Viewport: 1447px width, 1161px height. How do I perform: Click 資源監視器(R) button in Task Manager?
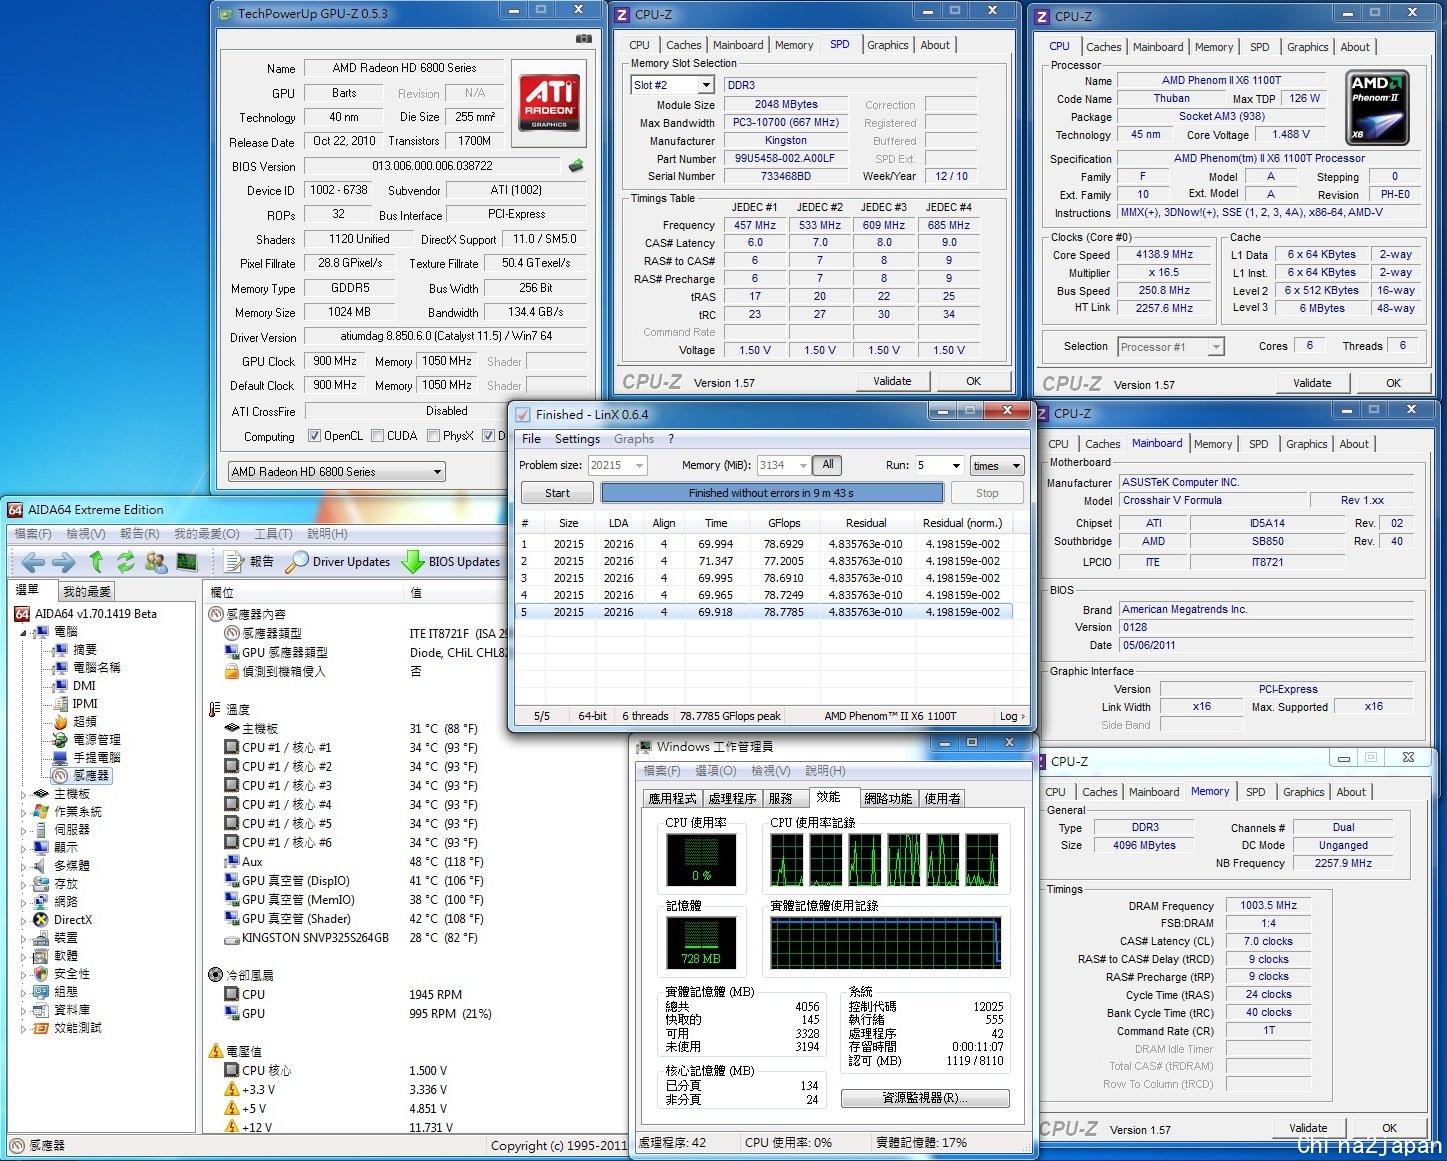click(925, 1098)
